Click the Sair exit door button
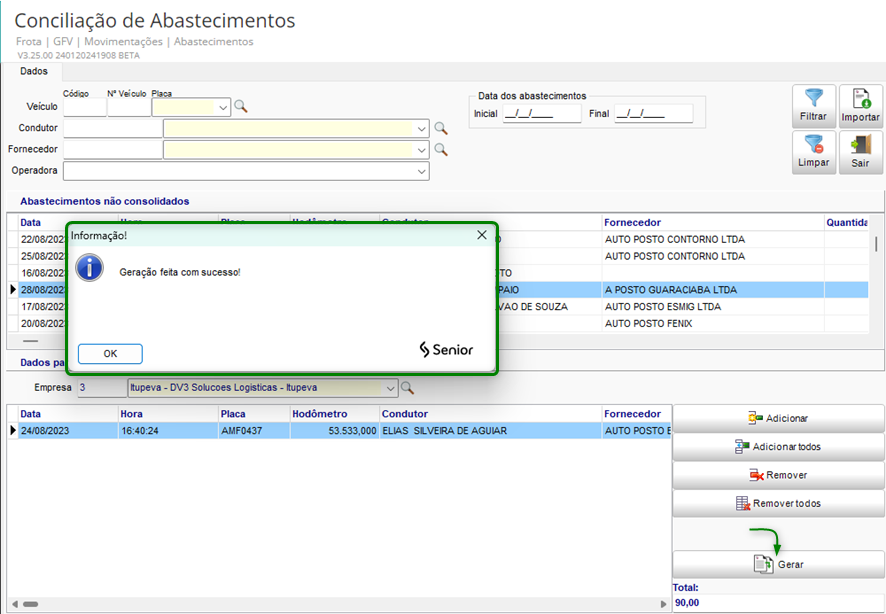Image resolution: width=886 pixels, height=614 pixels. click(x=860, y=152)
